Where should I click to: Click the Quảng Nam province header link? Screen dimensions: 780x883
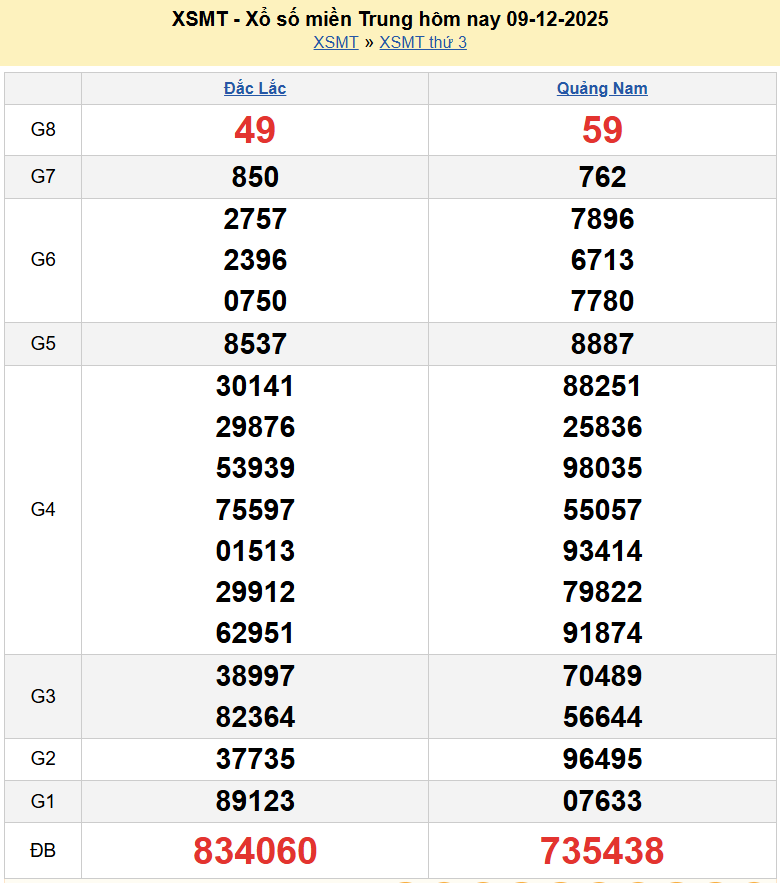pyautogui.click(x=602, y=88)
